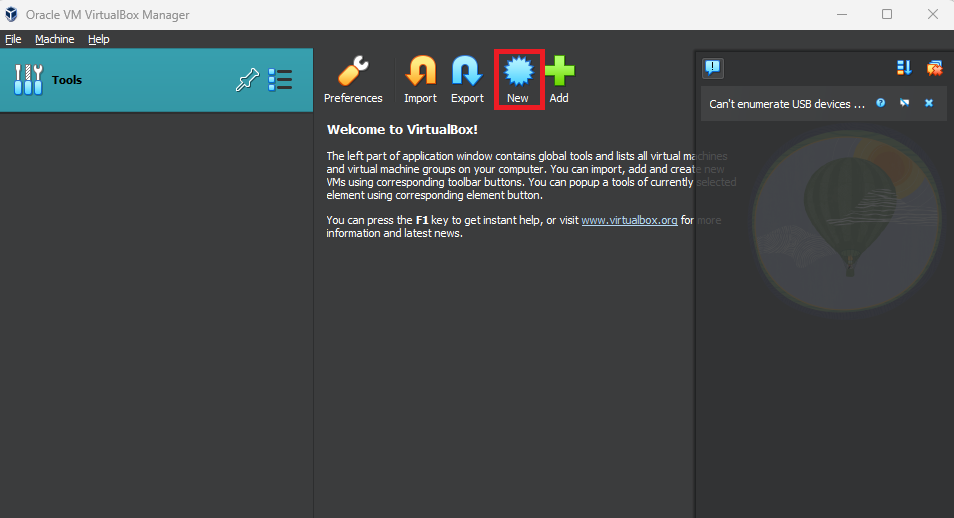Open the Preferences wrench tool
954x518 pixels.
pos(353,80)
